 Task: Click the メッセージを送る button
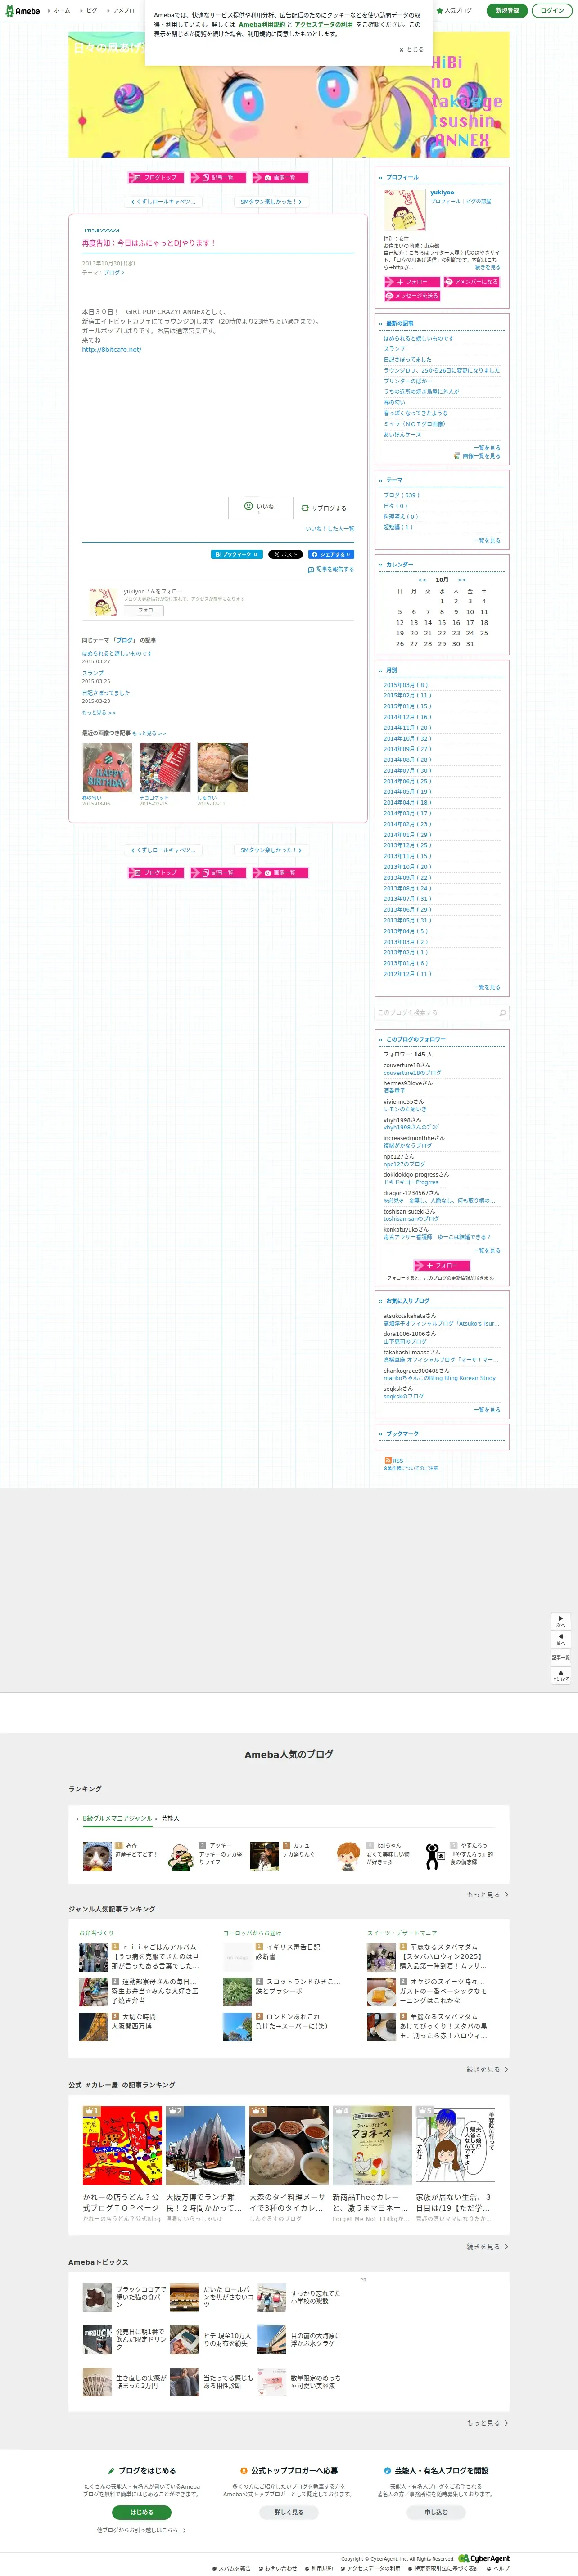[412, 296]
